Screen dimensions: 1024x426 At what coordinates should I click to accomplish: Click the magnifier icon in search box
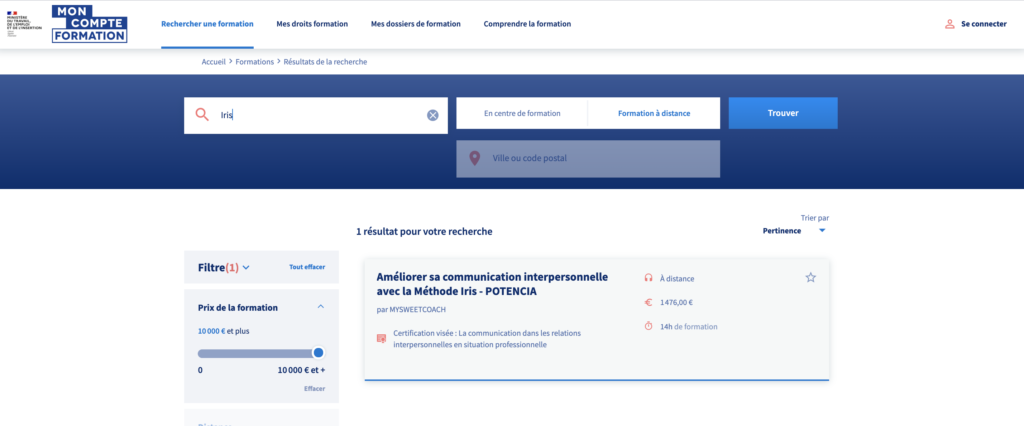coord(202,115)
